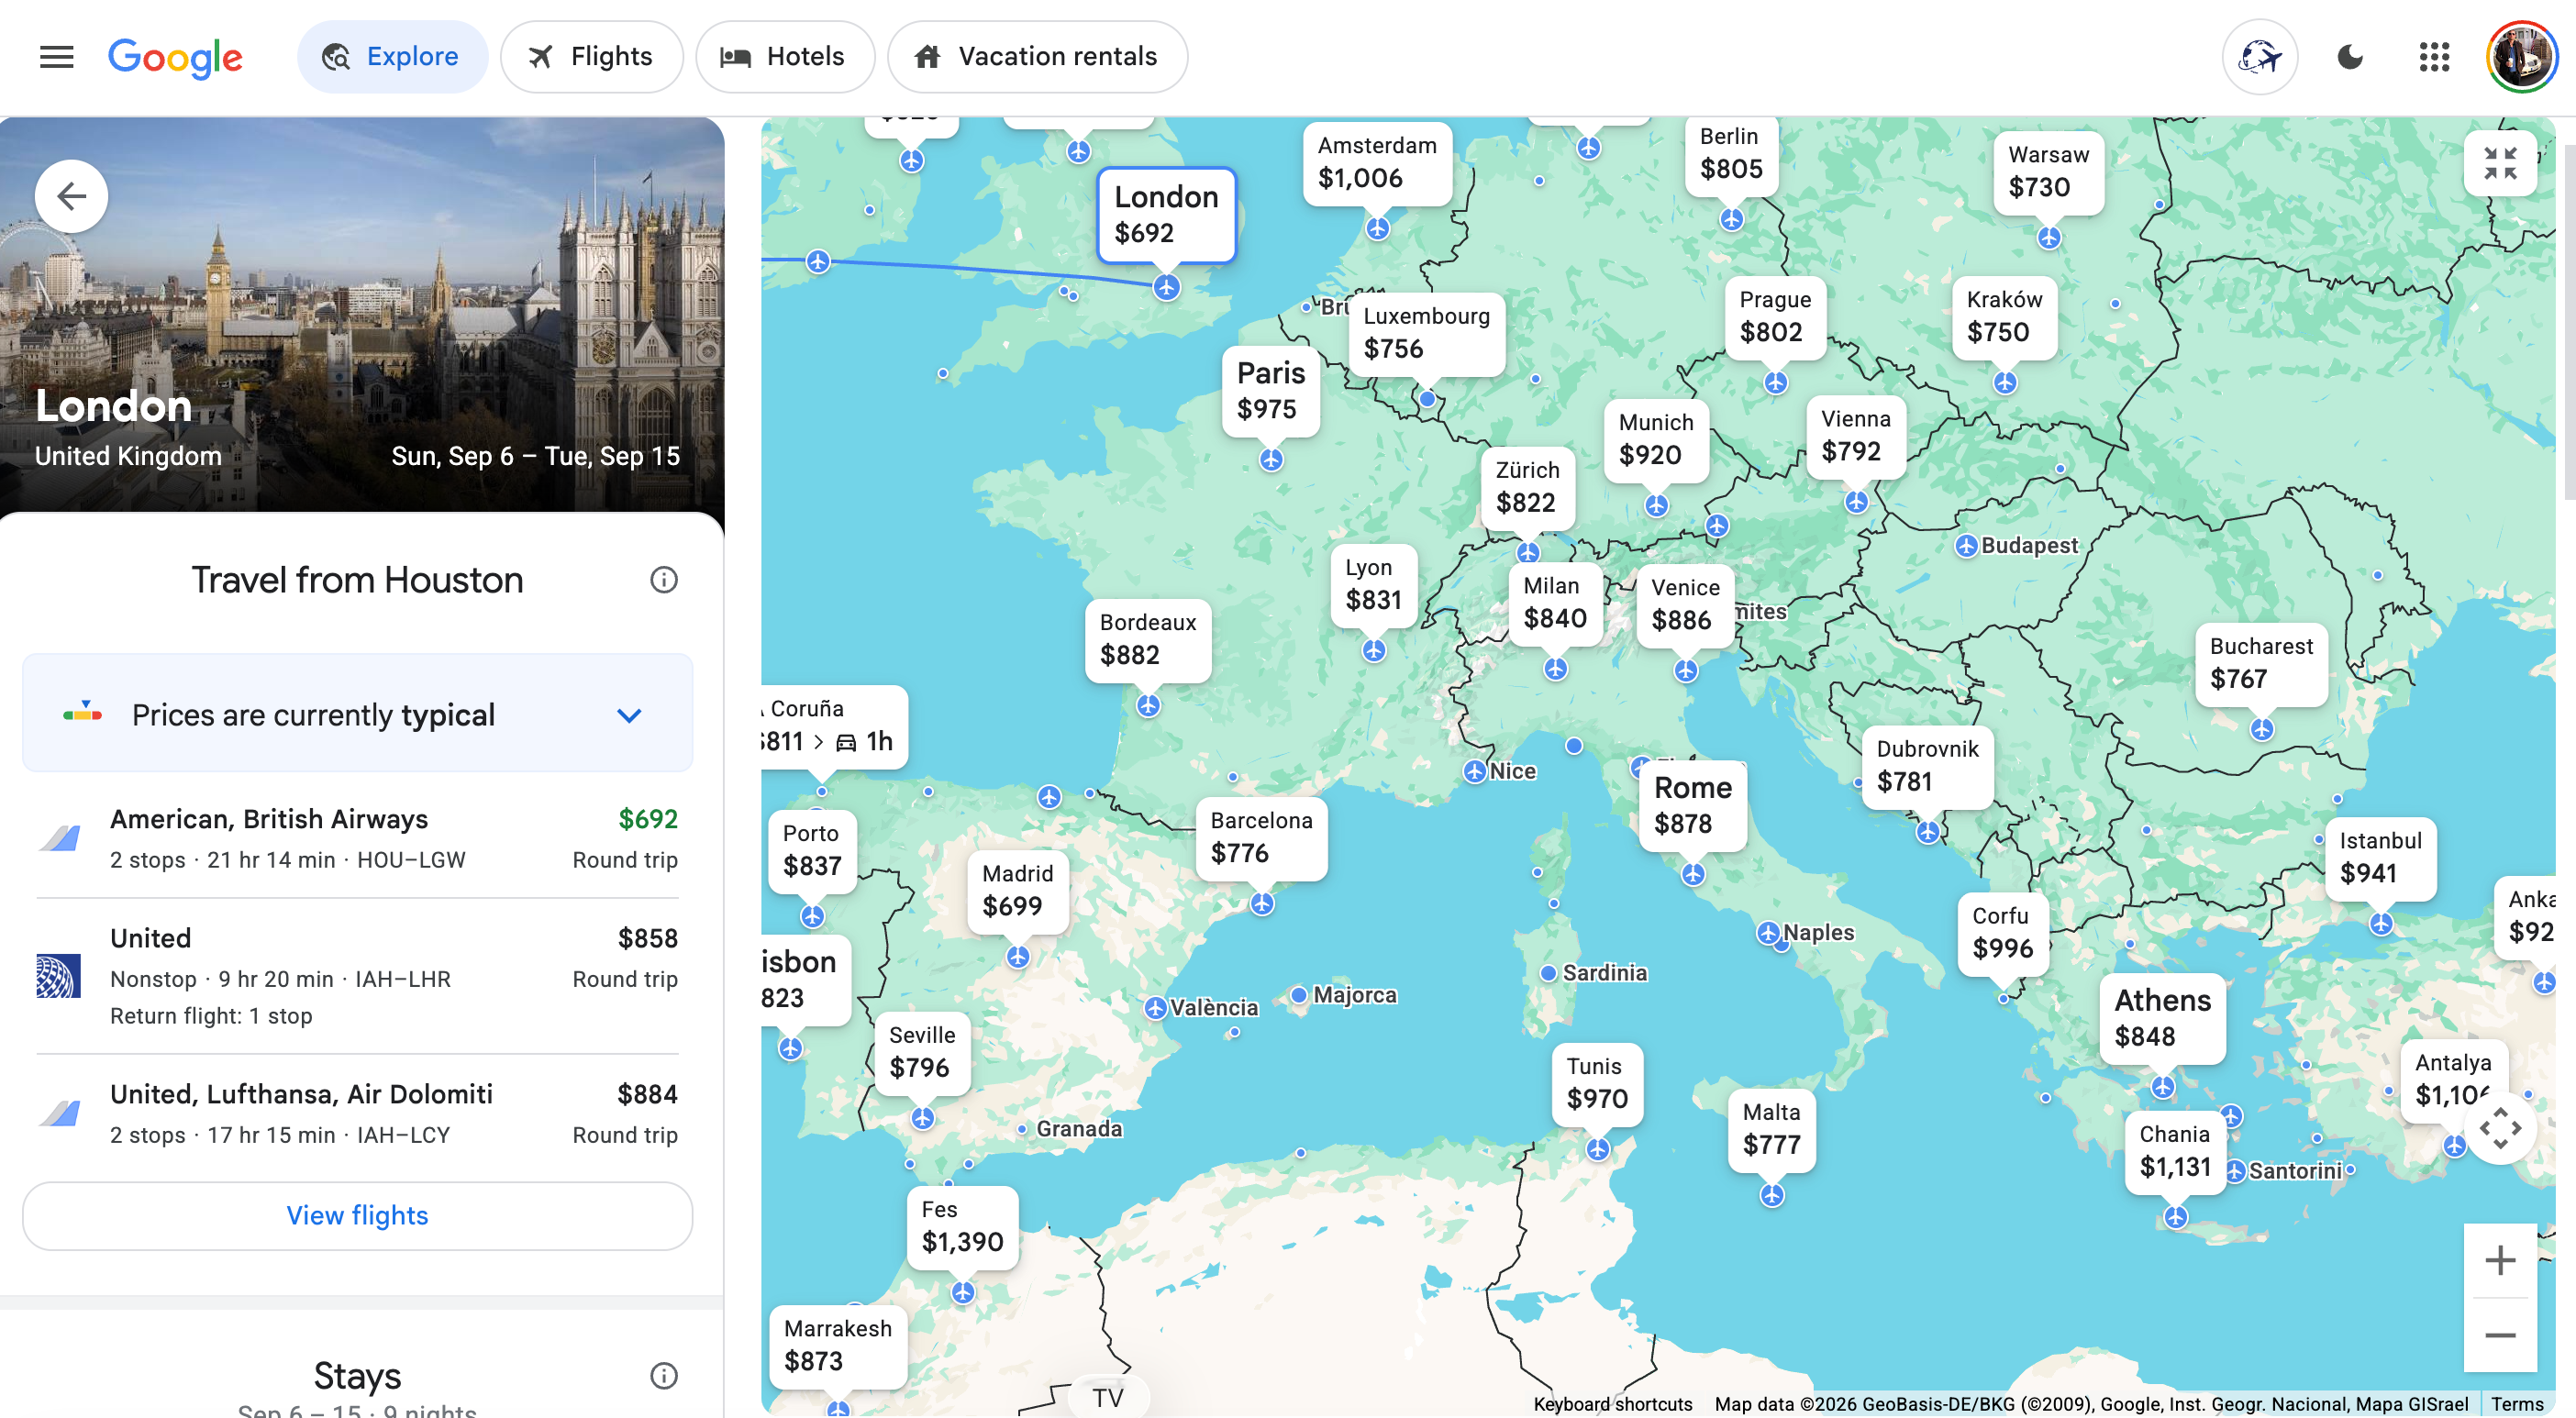This screenshot has height=1418, width=2576.
Task: Click the Santorini airport pin icon
Action: point(2235,1171)
